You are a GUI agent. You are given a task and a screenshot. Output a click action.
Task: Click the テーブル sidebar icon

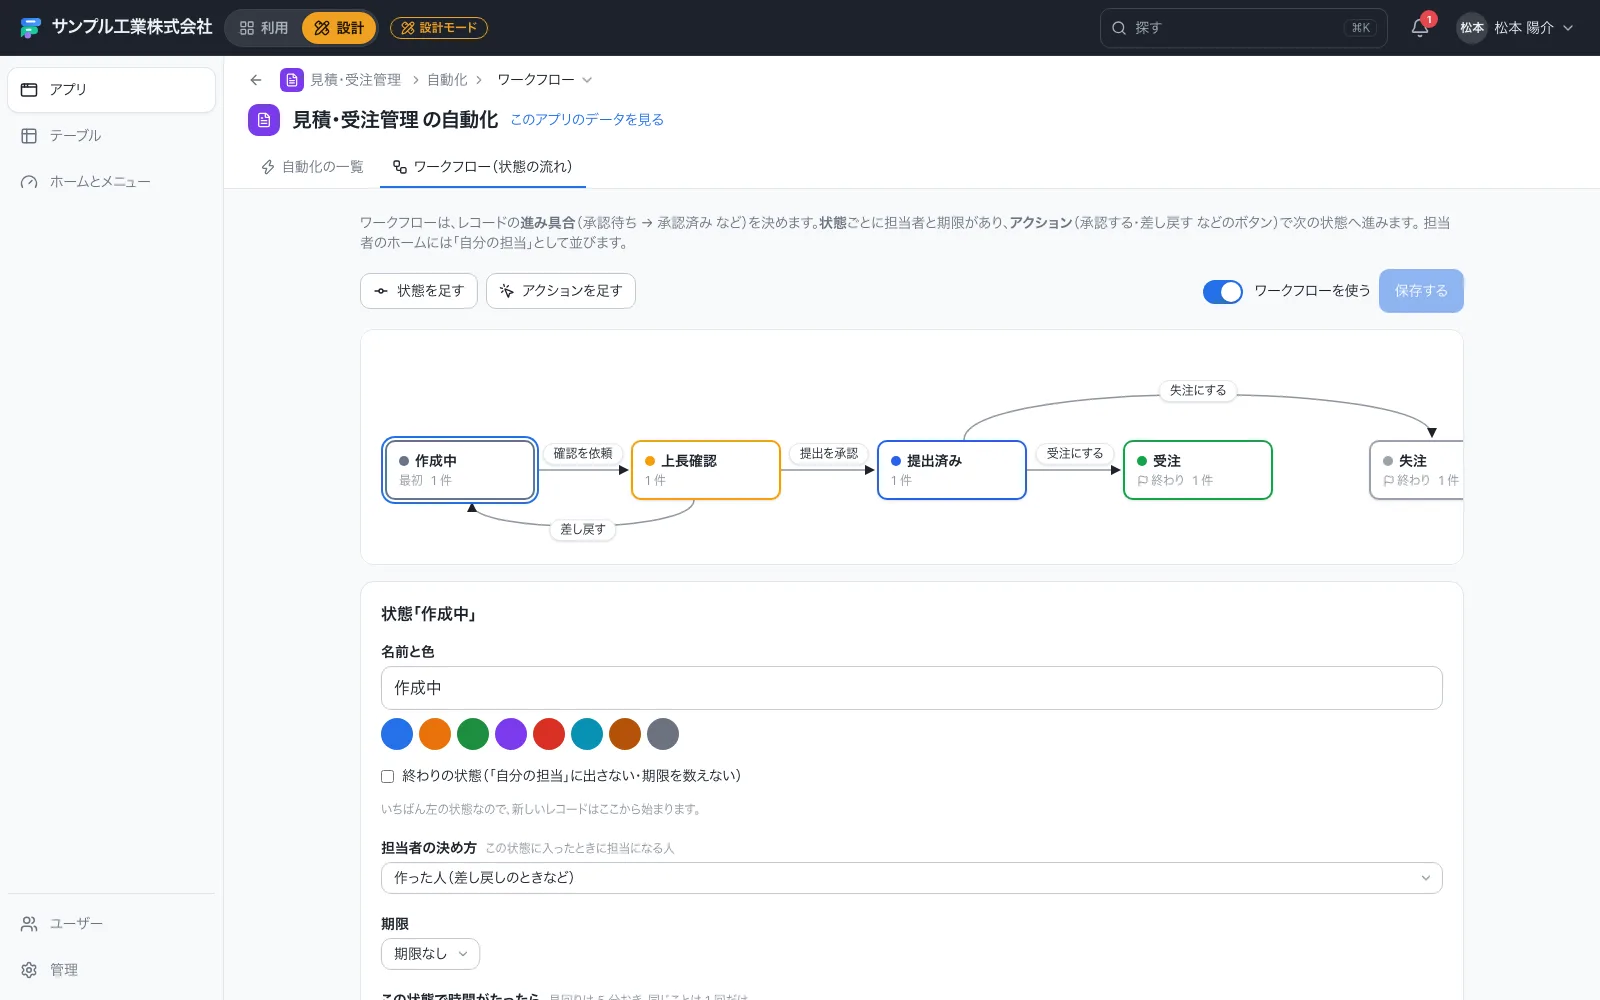[29, 136]
